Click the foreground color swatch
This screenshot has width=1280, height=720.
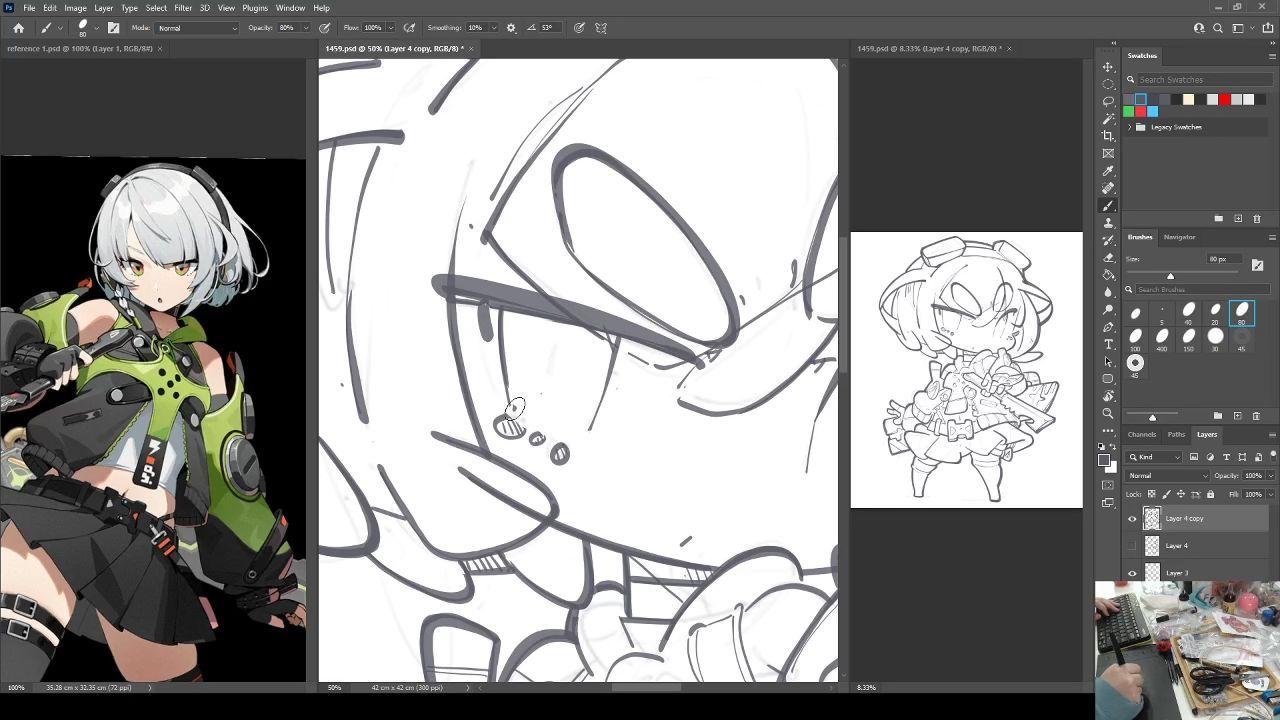pos(1104,460)
